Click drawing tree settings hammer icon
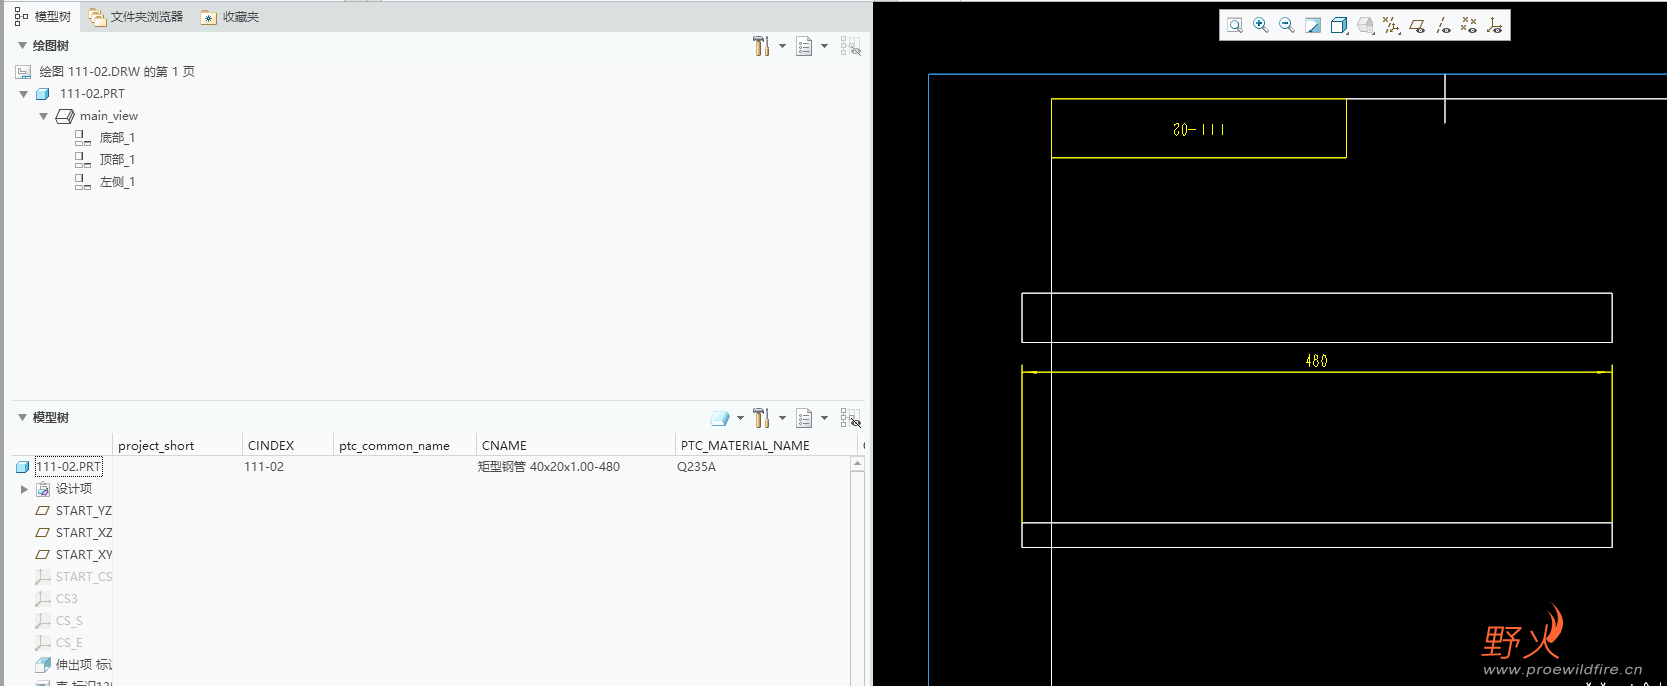The image size is (1667, 686). point(761,46)
